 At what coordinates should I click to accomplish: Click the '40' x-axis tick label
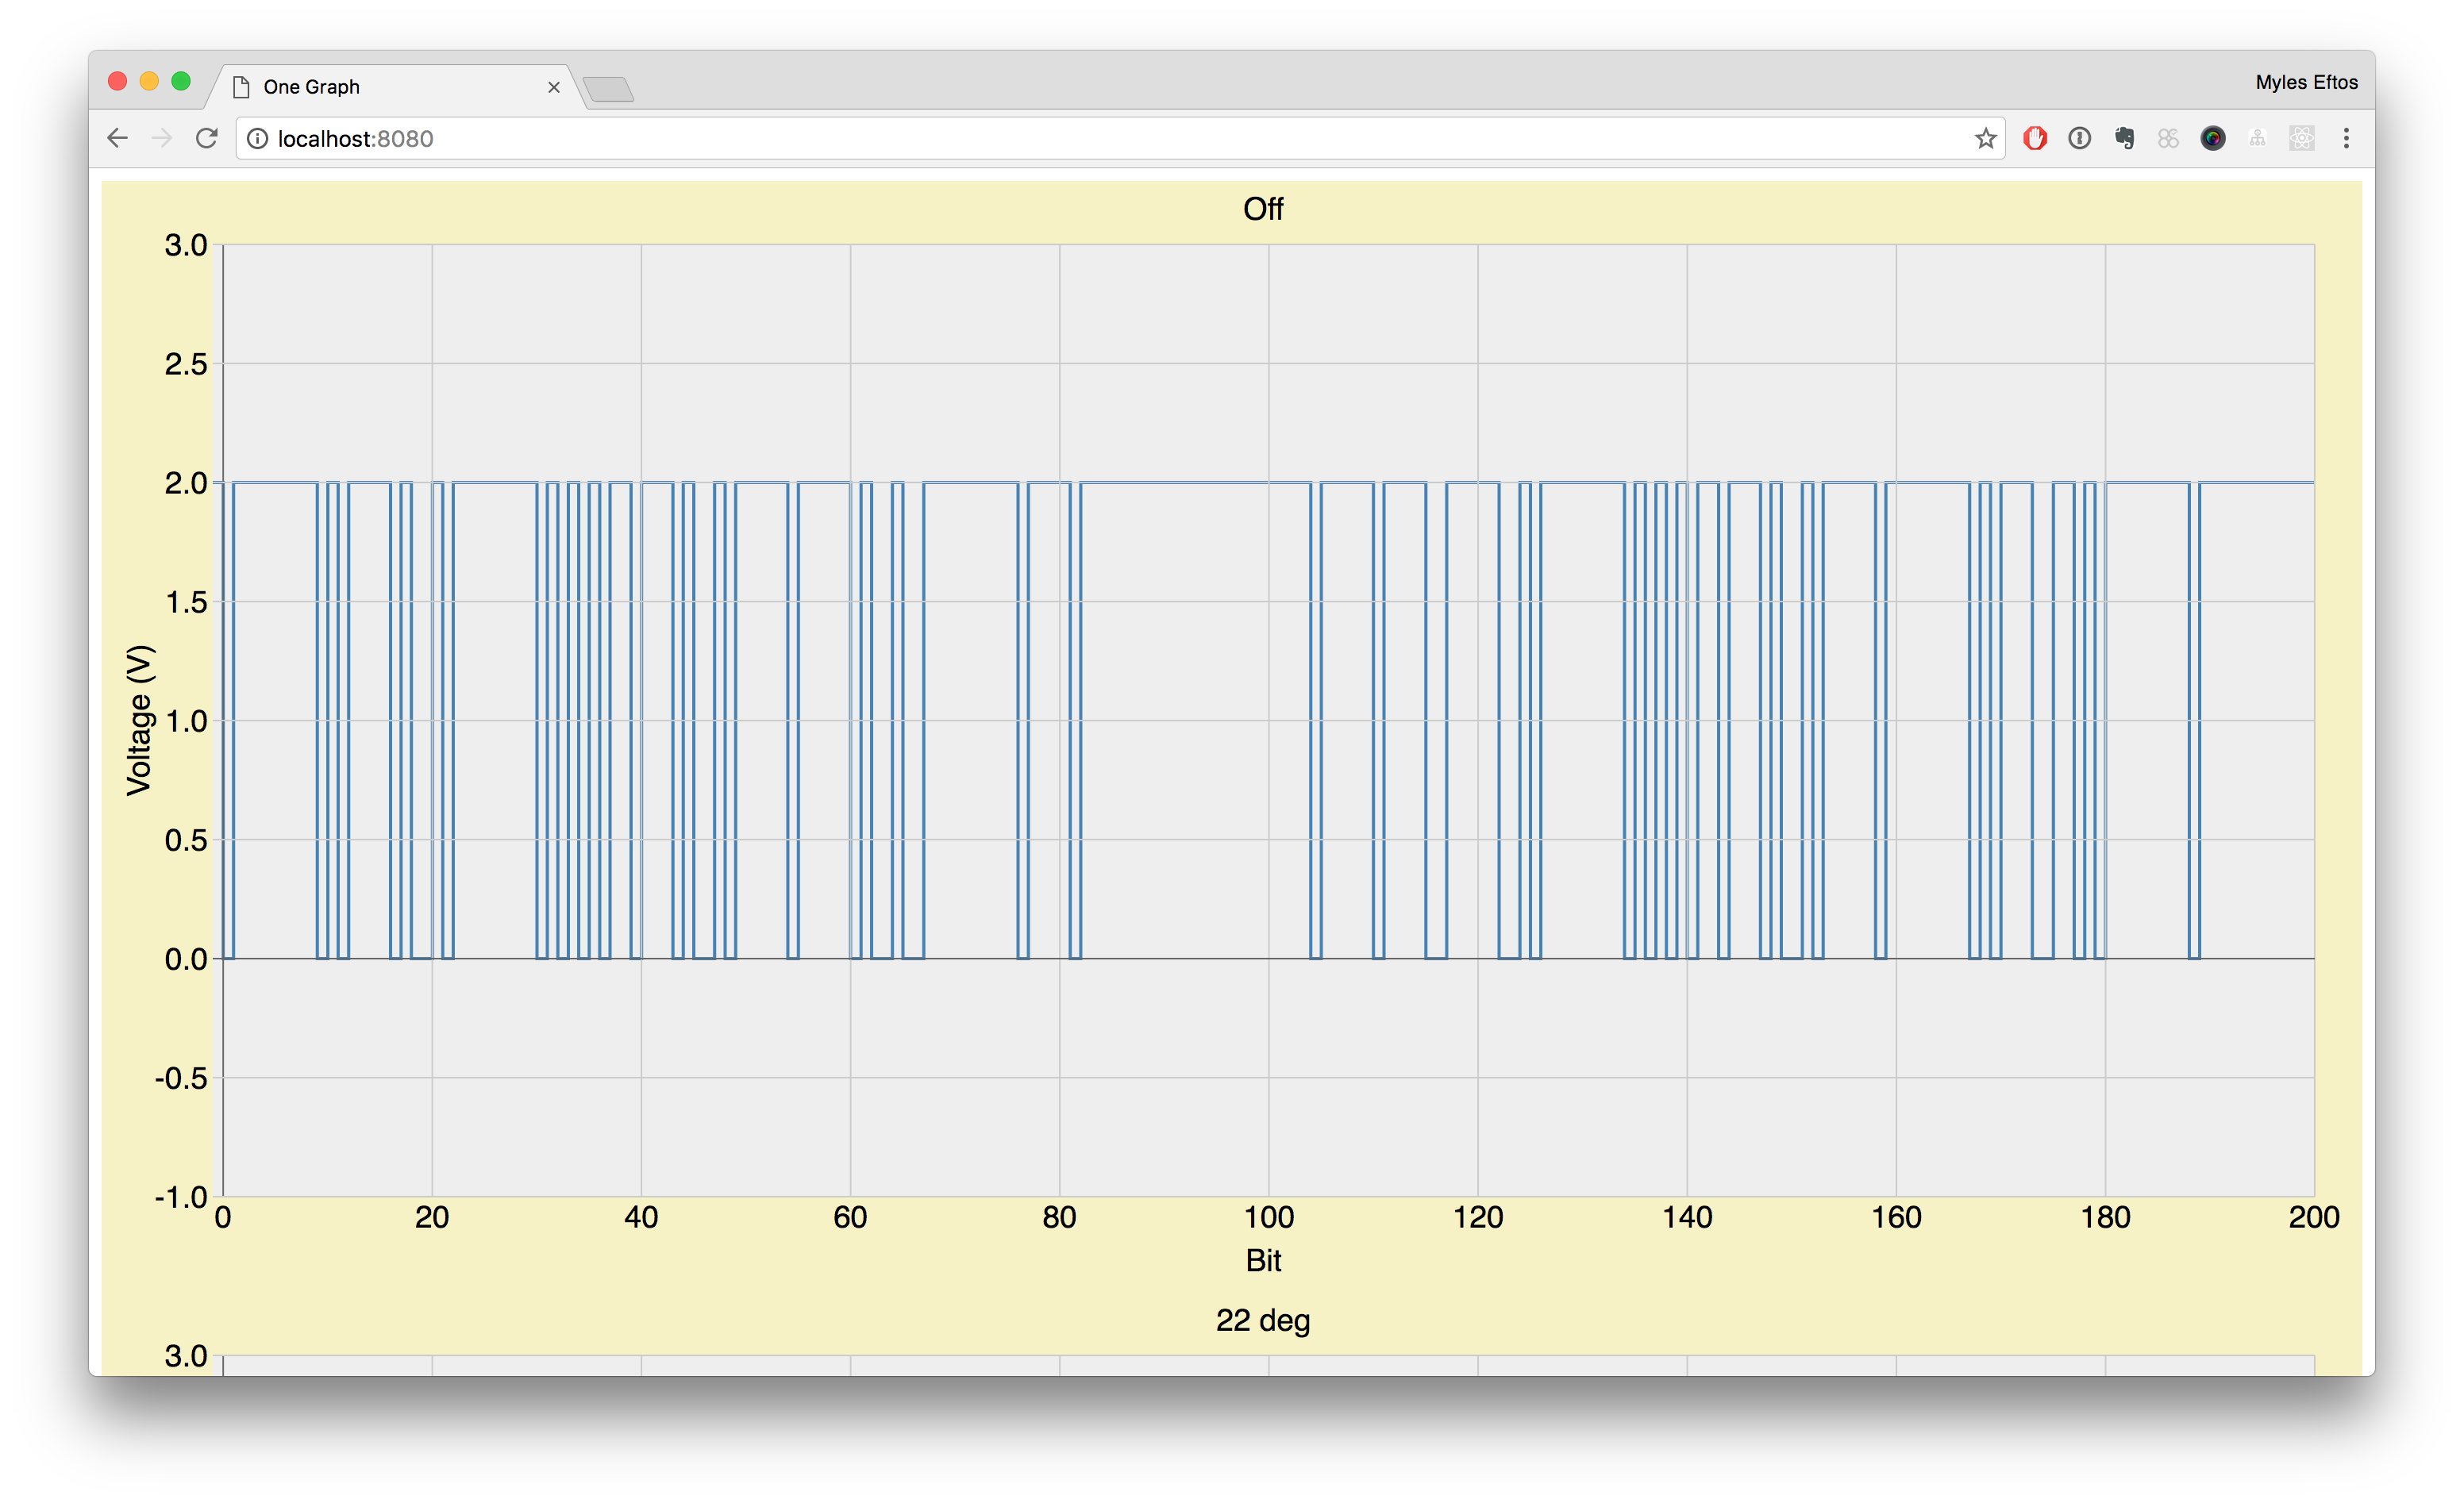pos(641,1217)
